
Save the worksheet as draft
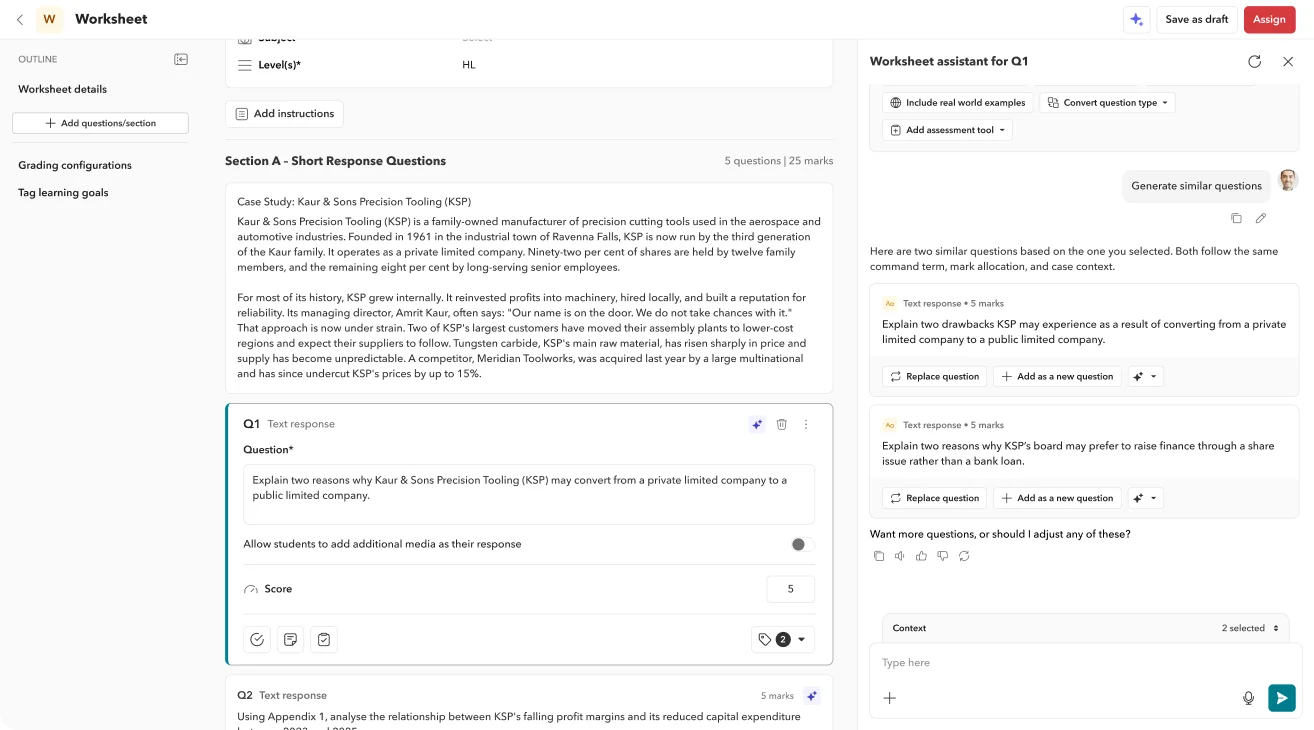(1197, 19)
